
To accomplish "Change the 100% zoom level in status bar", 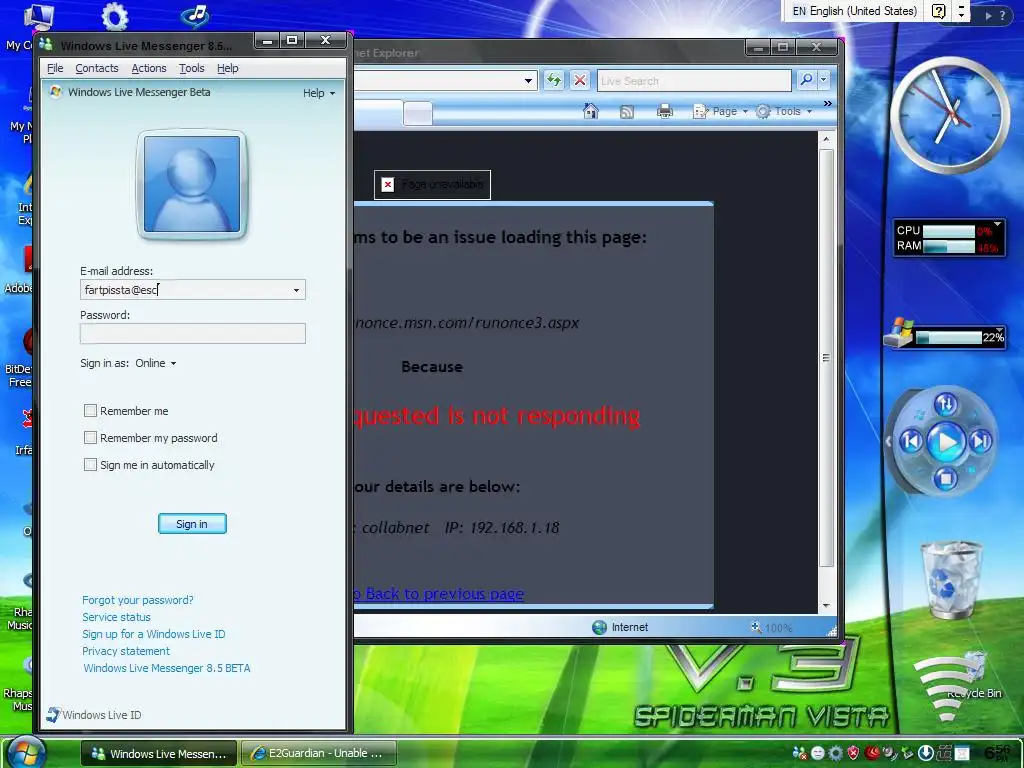I will [x=772, y=628].
